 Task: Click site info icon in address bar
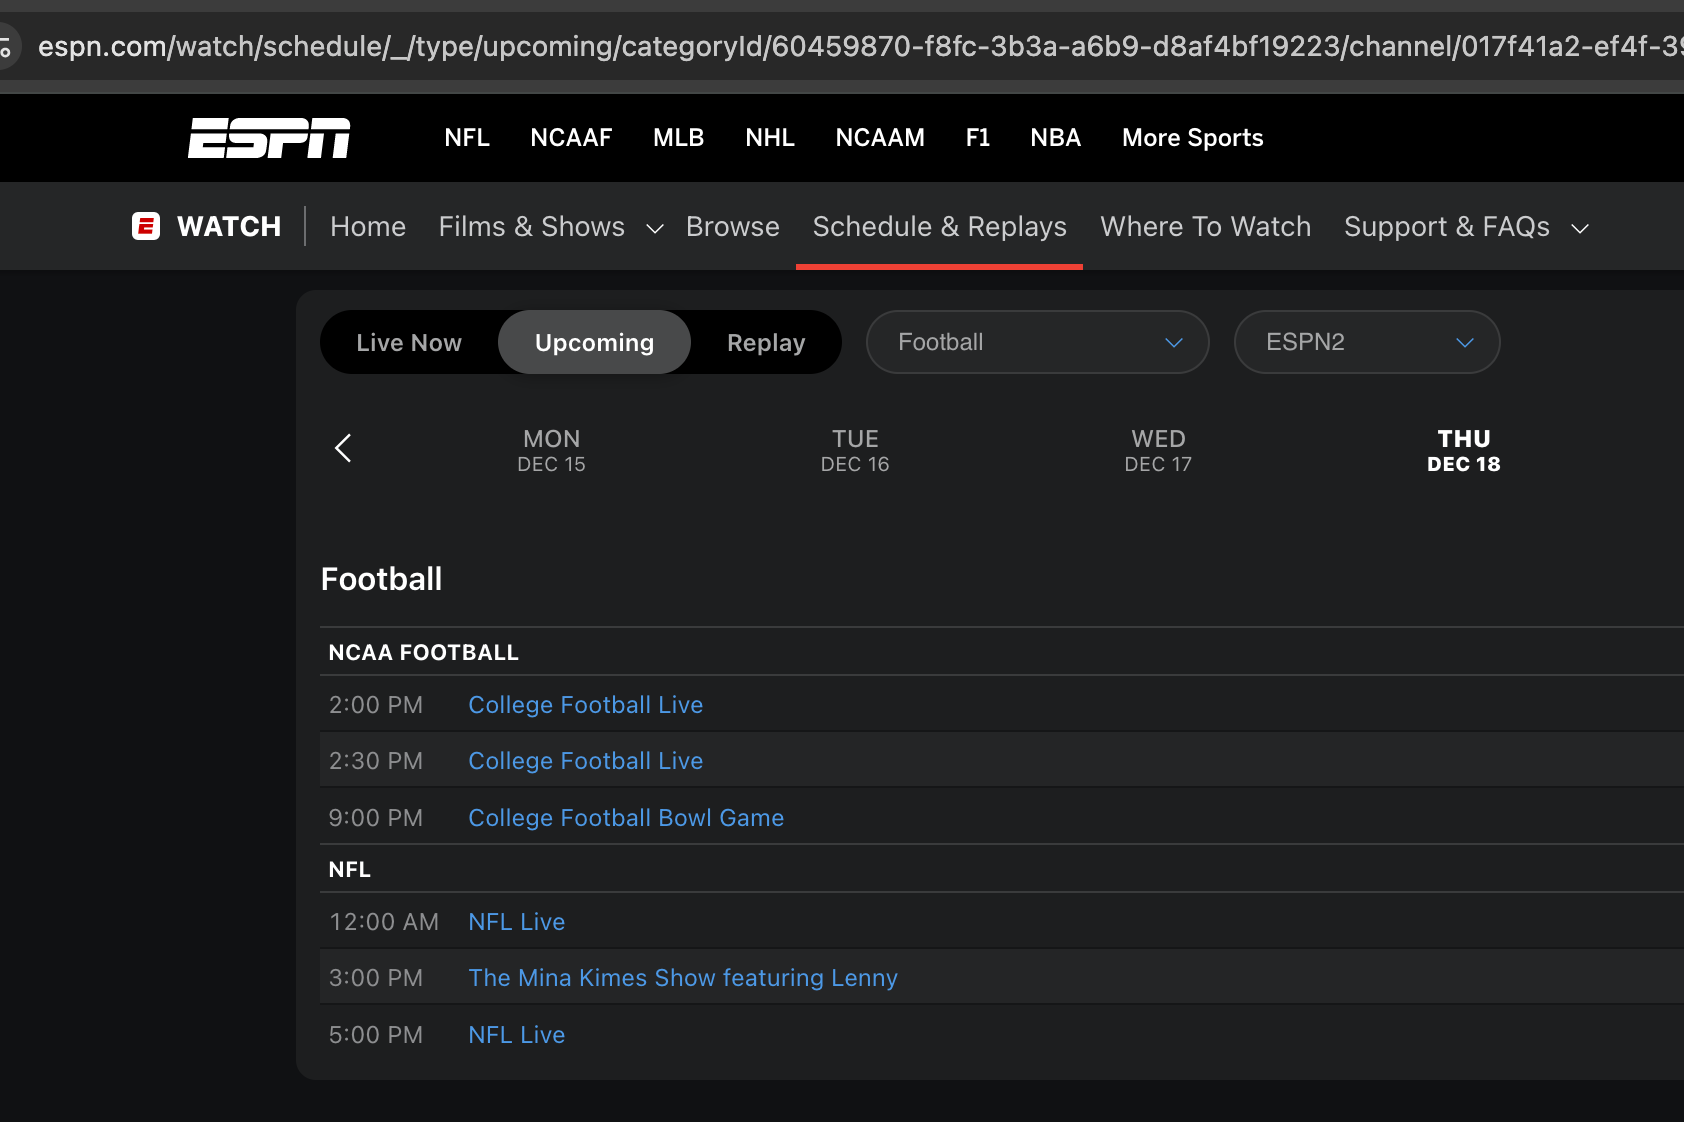(6, 47)
